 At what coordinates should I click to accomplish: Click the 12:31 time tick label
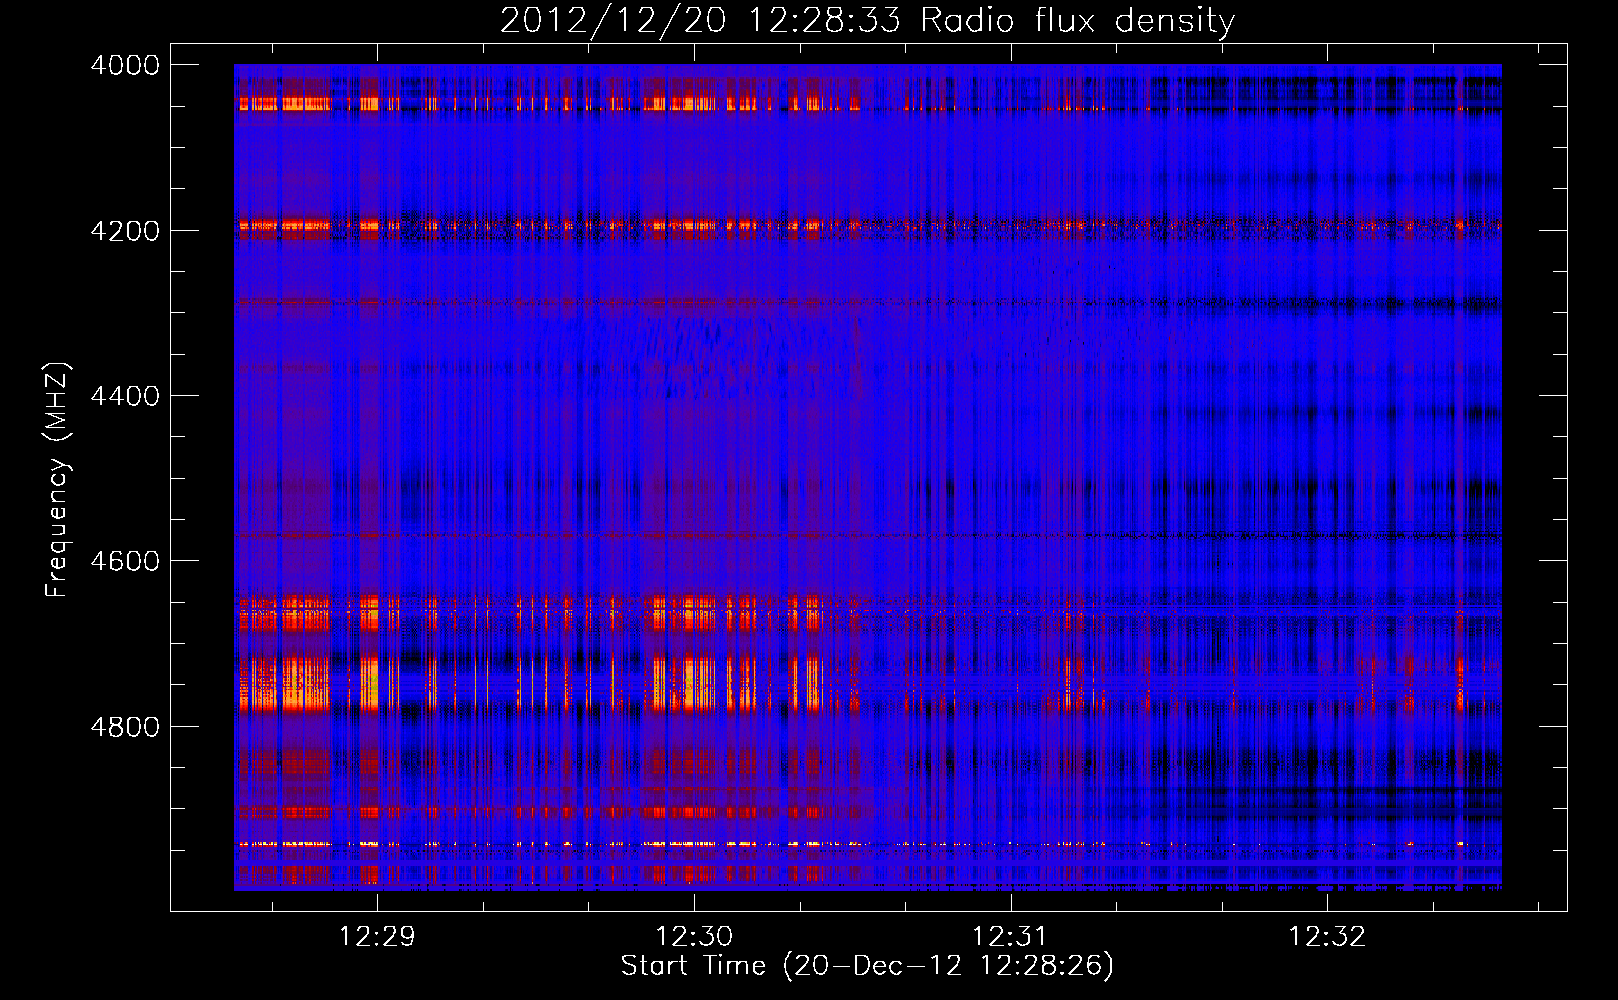point(1010,936)
